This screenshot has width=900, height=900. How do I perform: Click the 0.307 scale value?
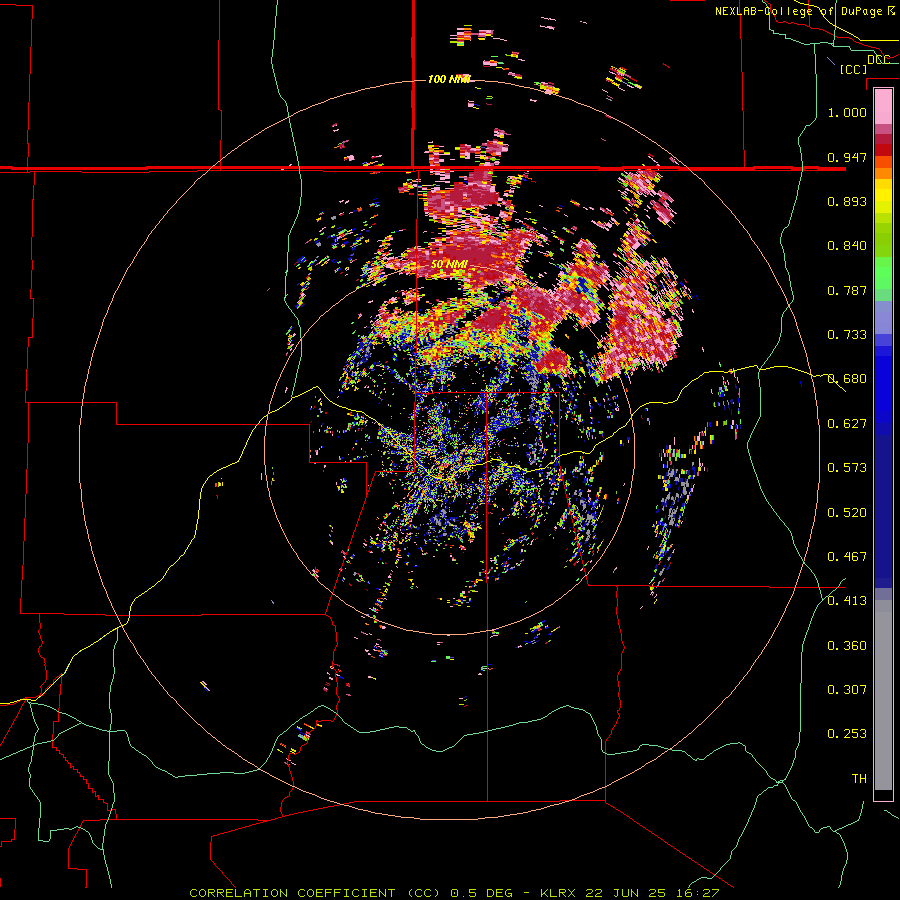point(847,690)
